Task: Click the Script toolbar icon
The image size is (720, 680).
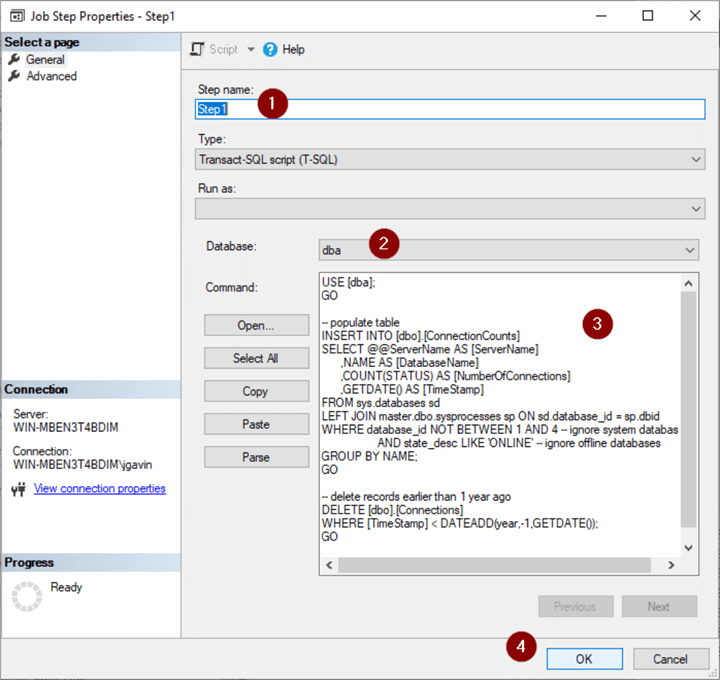Action: coord(197,49)
